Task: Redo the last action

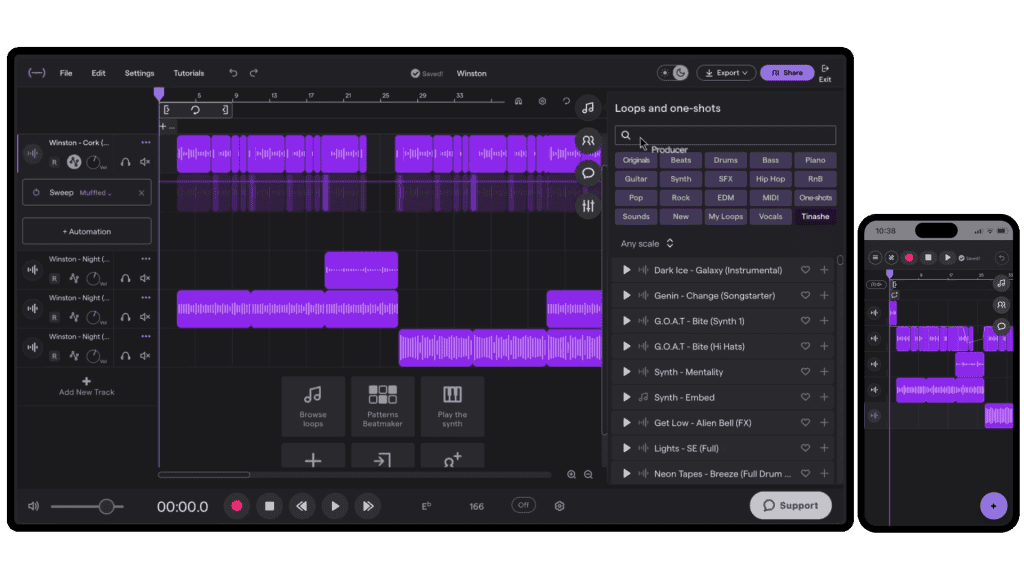Action: pos(254,73)
